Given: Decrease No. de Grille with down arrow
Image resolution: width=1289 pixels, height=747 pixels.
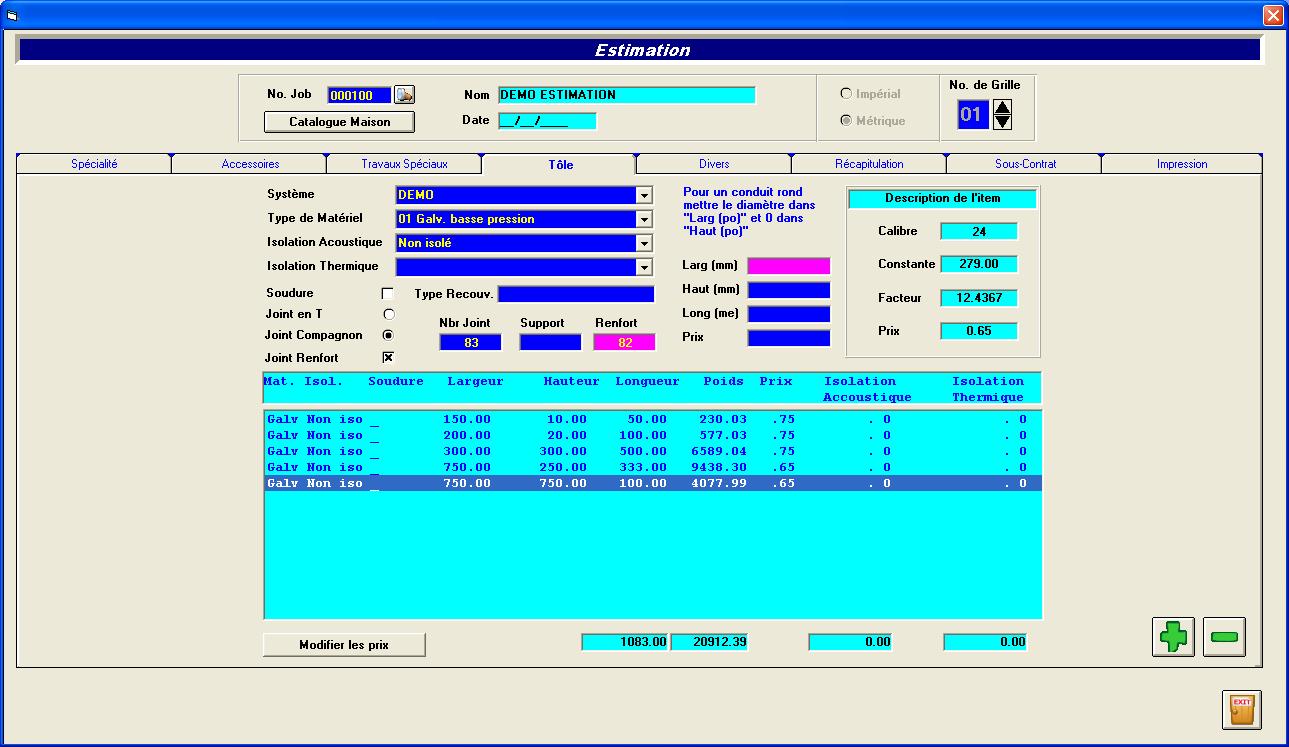Looking at the screenshot, I should click(1002, 122).
